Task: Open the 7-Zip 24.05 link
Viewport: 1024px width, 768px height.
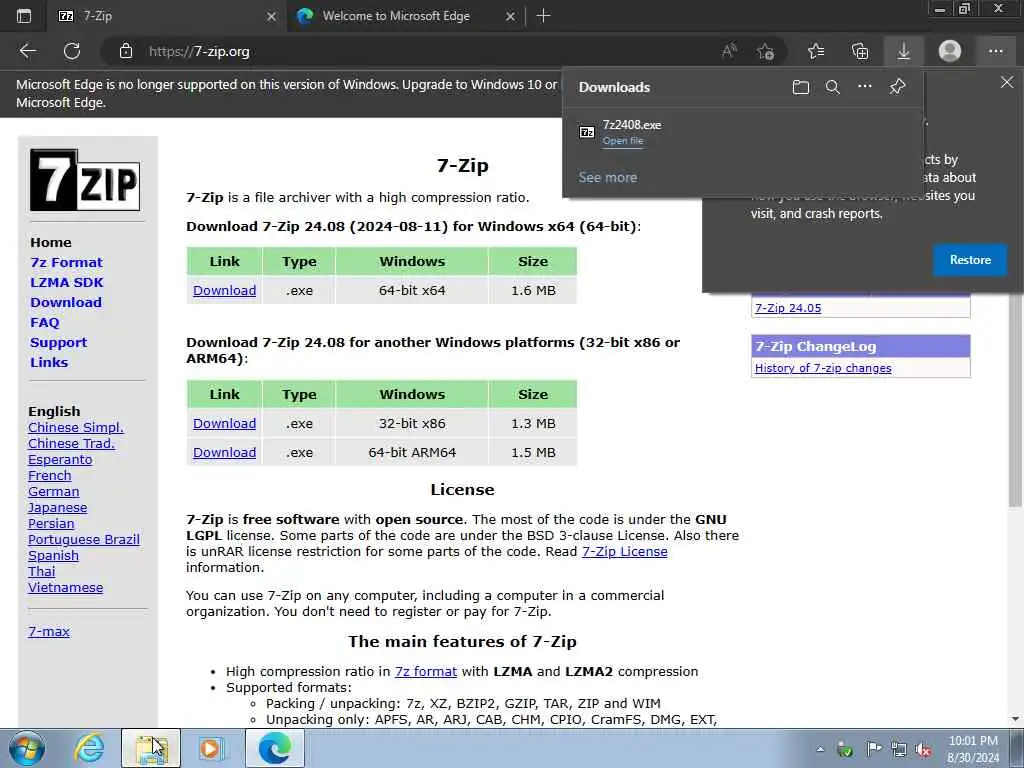Action: (788, 308)
